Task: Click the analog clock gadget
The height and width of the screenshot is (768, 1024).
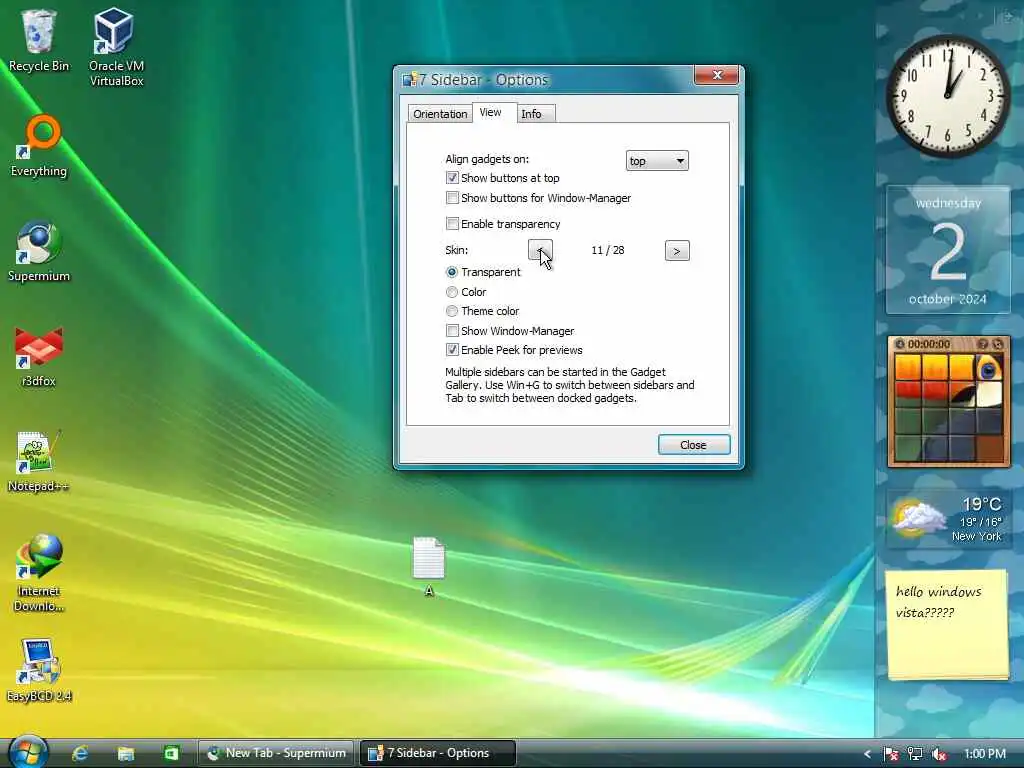Action: 948,96
